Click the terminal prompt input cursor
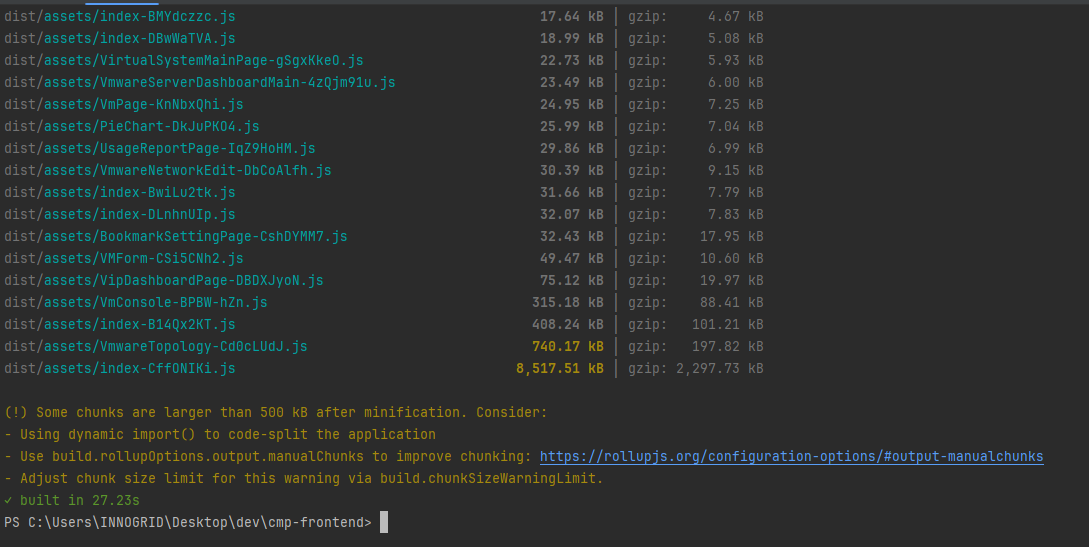This screenshot has width=1089, height=547. click(384, 522)
